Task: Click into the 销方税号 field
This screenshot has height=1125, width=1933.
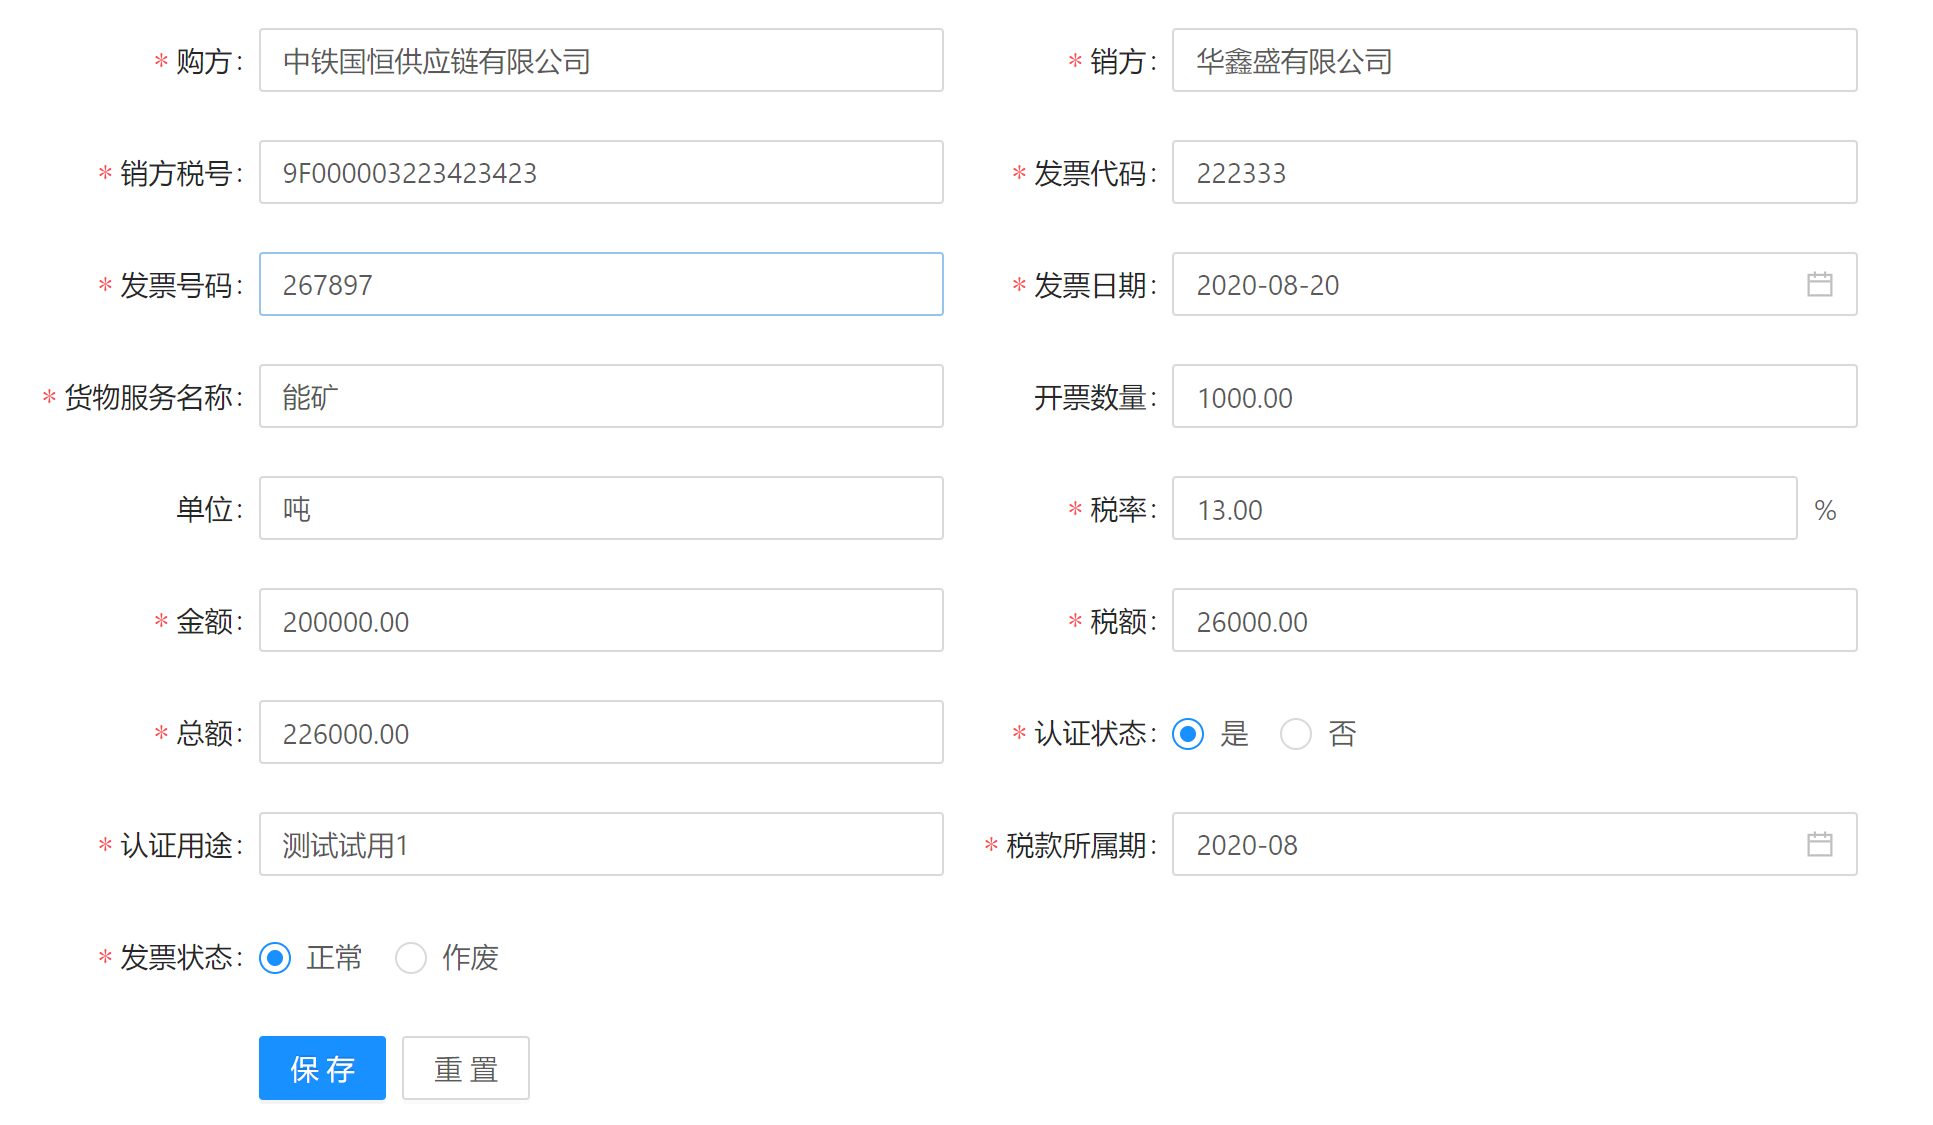Action: coord(600,173)
